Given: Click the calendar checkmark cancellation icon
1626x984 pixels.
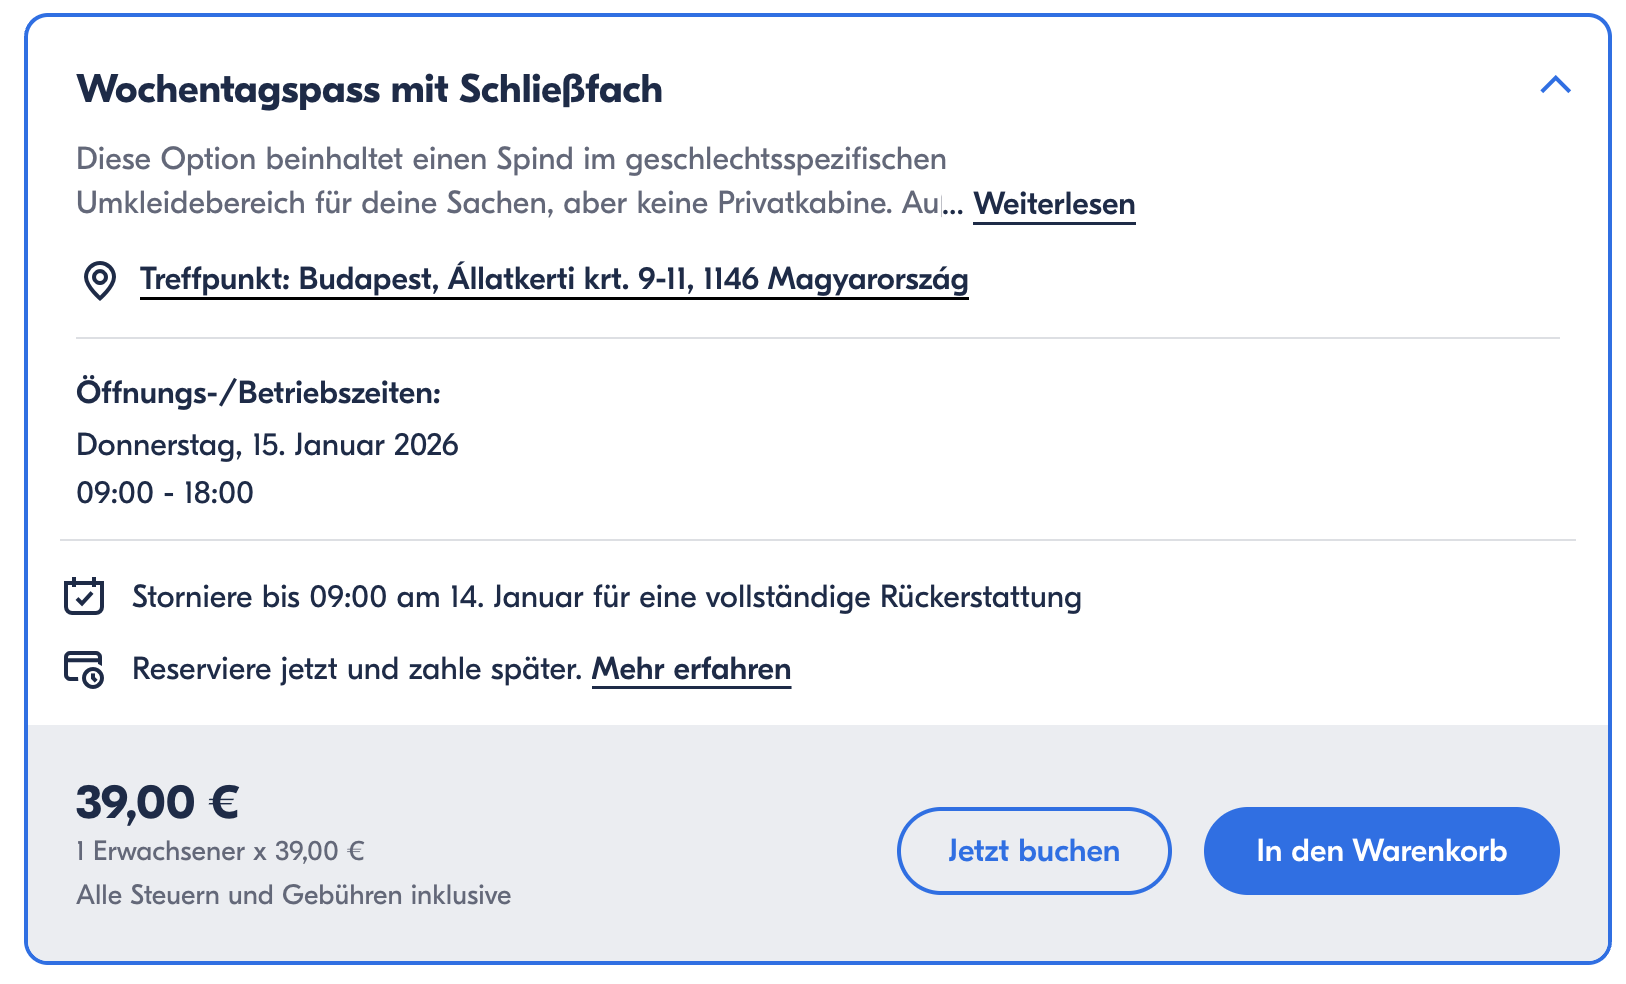Looking at the screenshot, I should 84,596.
